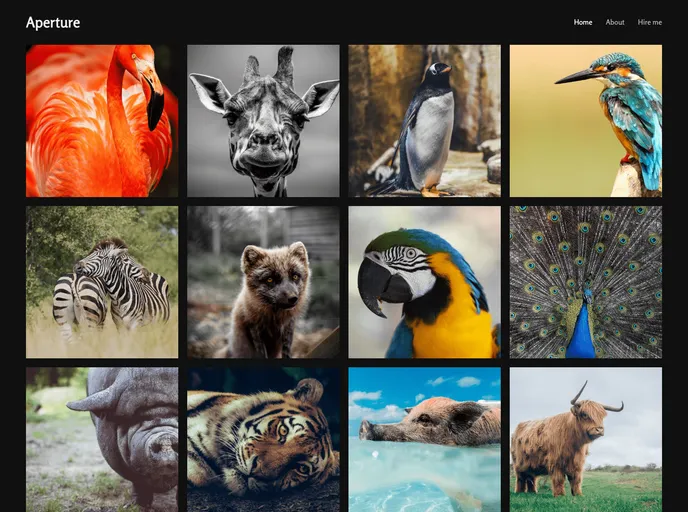The image size is (688, 512).
Task: Click the Aperture site logo
Action: pos(53,22)
